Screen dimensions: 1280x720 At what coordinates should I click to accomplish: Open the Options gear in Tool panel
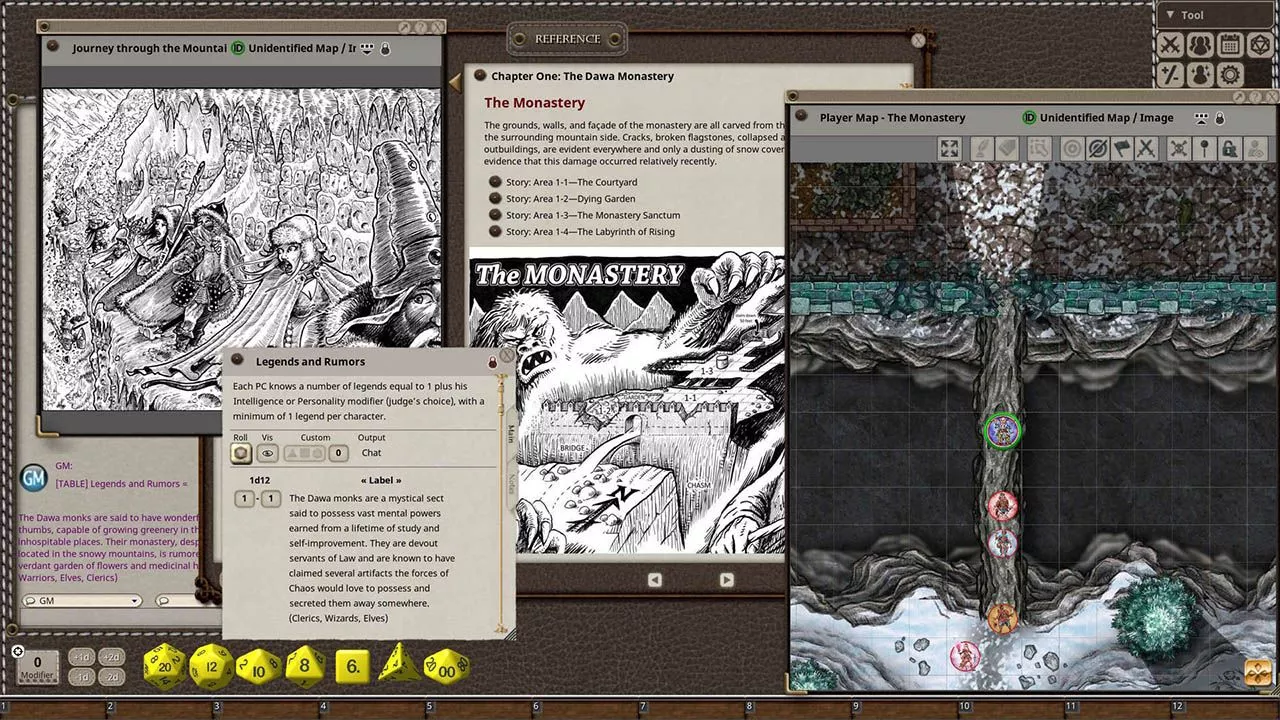(1230, 74)
